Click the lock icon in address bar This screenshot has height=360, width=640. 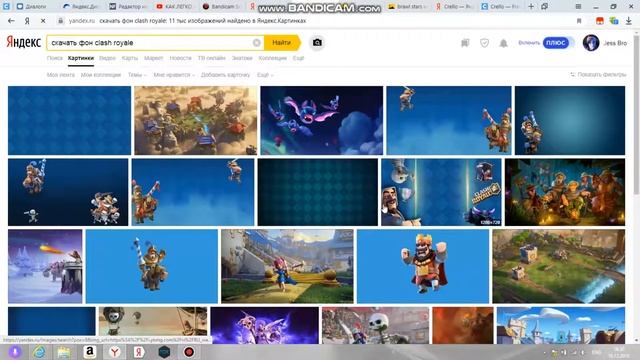[60, 21]
